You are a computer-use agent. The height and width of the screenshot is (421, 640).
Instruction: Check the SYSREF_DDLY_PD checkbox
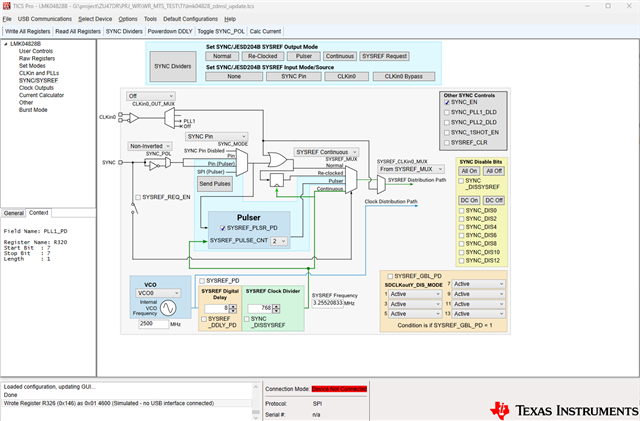pyautogui.click(x=204, y=319)
